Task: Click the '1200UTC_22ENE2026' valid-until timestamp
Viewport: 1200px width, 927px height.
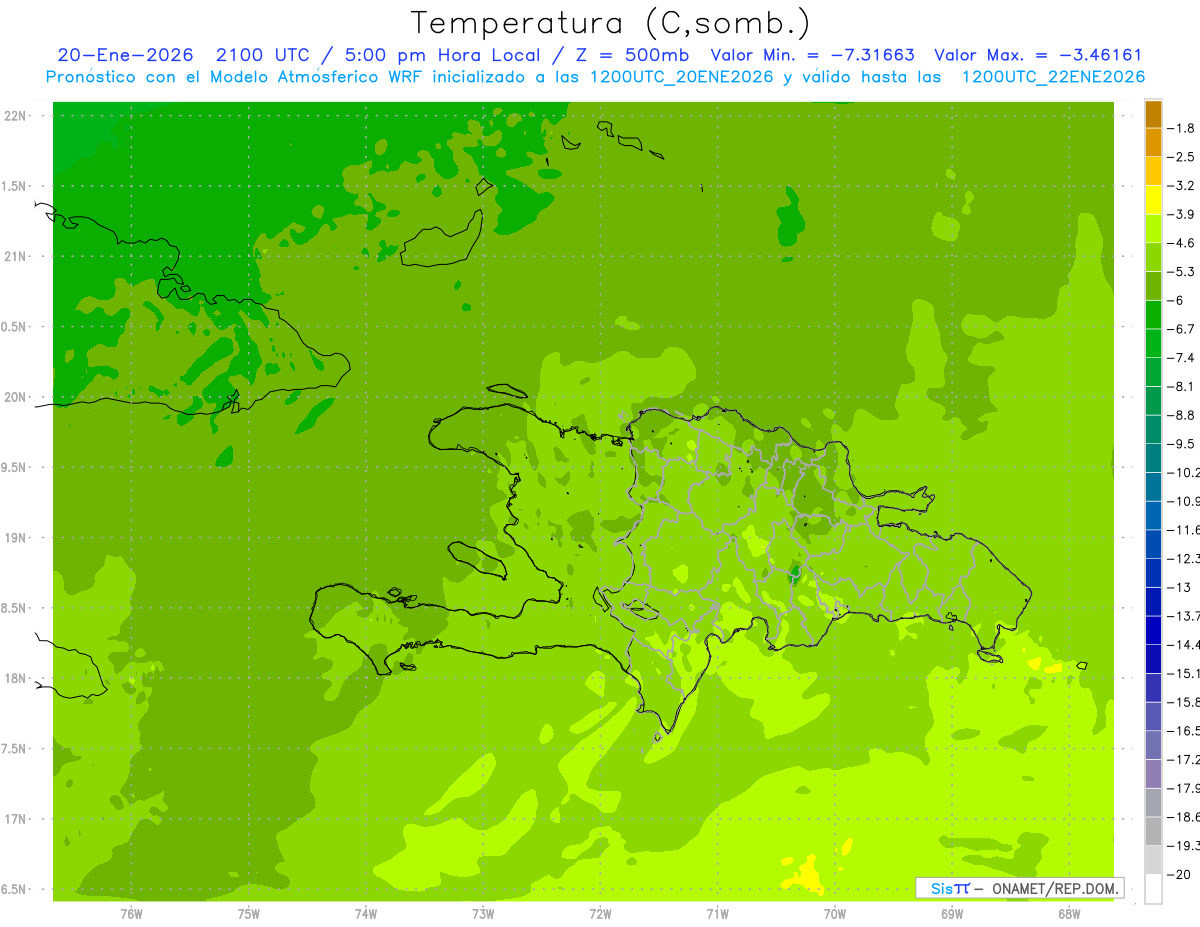Action: point(1053,77)
